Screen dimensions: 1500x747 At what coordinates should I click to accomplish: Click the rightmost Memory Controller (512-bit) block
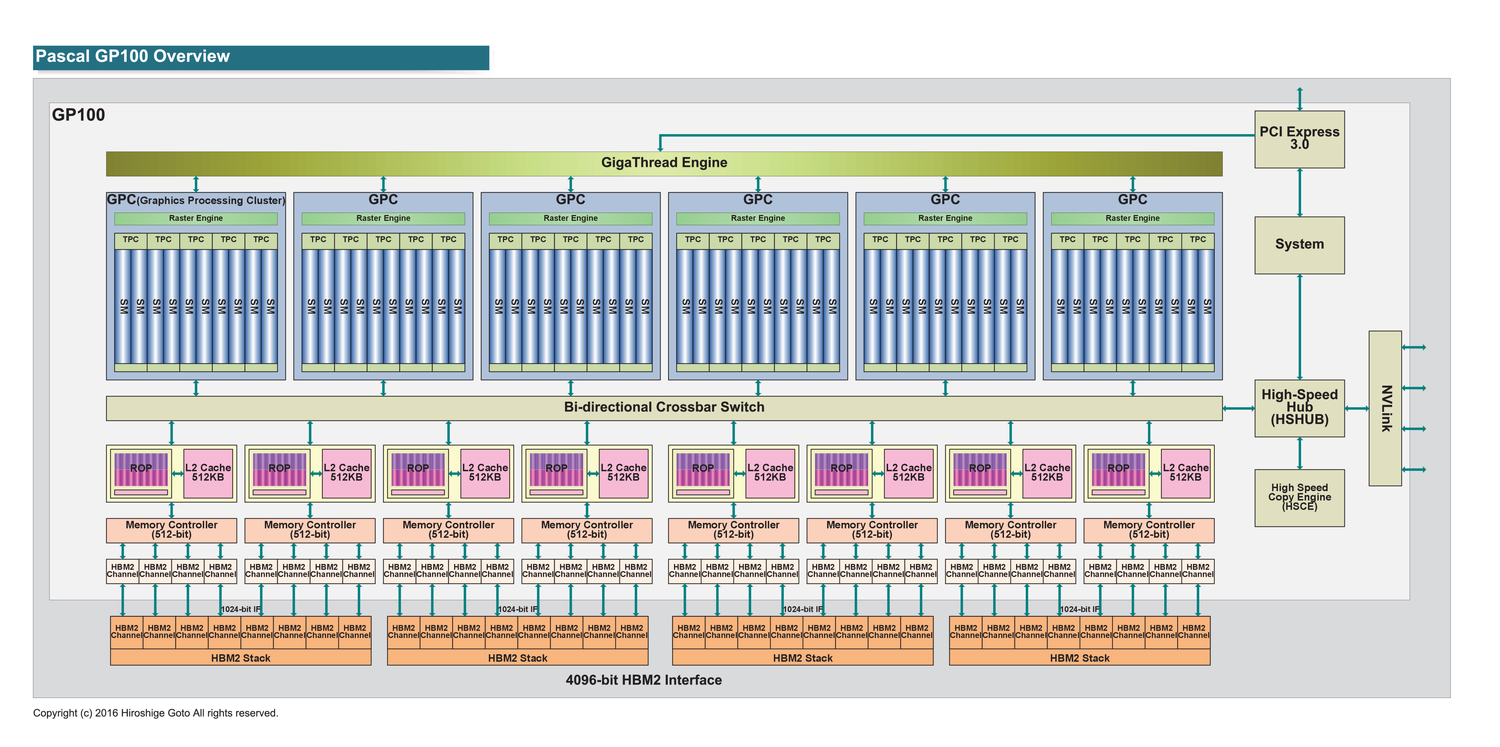click(1149, 530)
